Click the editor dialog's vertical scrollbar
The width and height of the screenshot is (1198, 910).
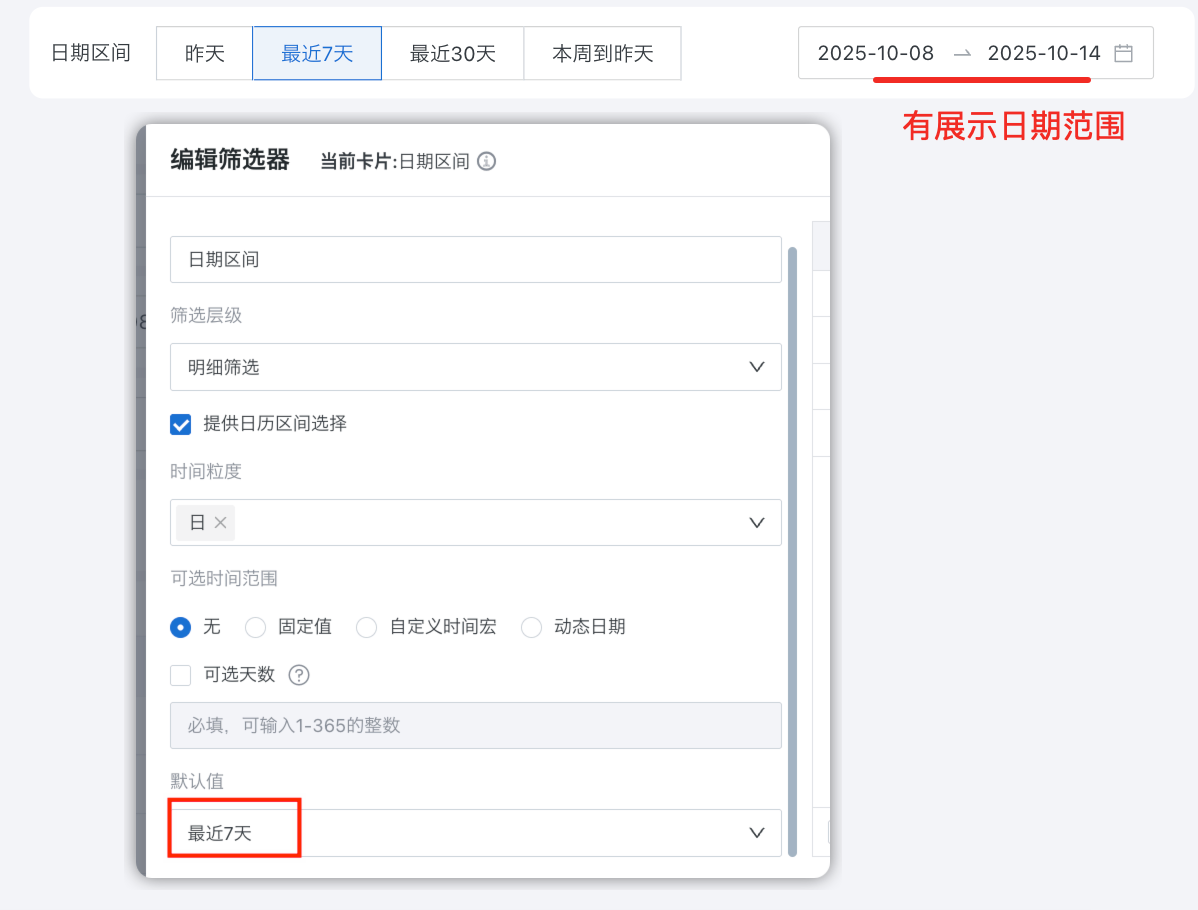[x=793, y=550]
